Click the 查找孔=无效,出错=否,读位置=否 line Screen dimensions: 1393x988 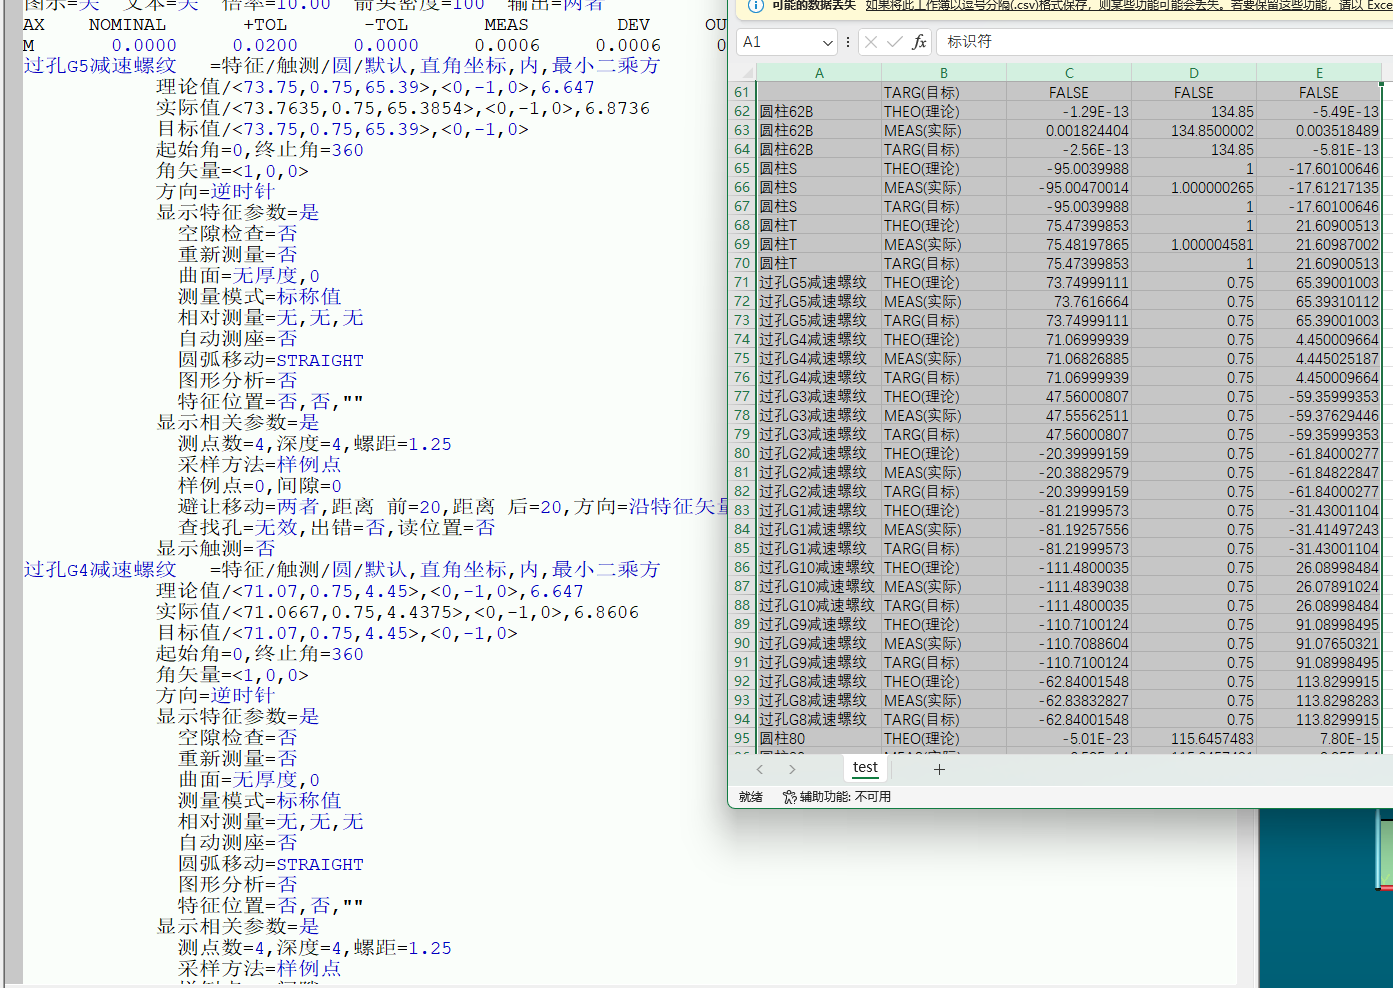(337, 528)
